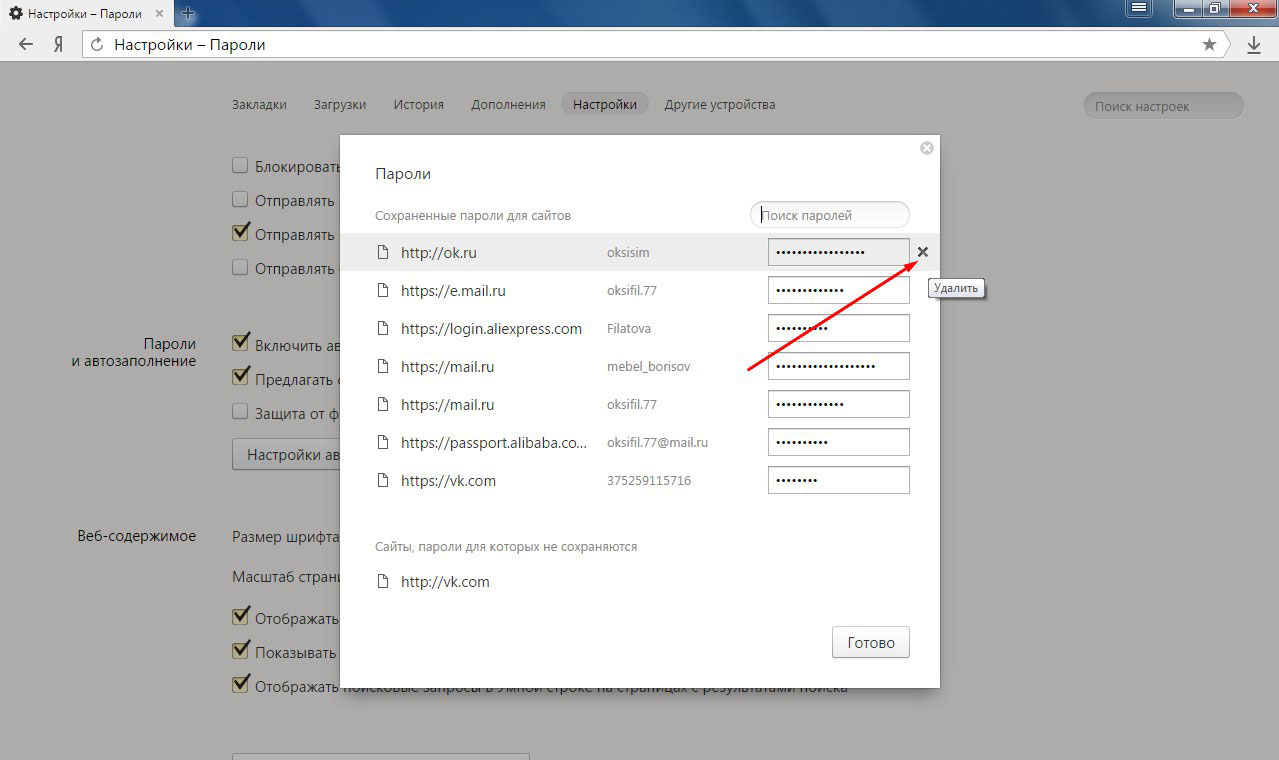Click the X delete icon for ok.ru password
This screenshot has width=1279, height=760.
(x=922, y=252)
